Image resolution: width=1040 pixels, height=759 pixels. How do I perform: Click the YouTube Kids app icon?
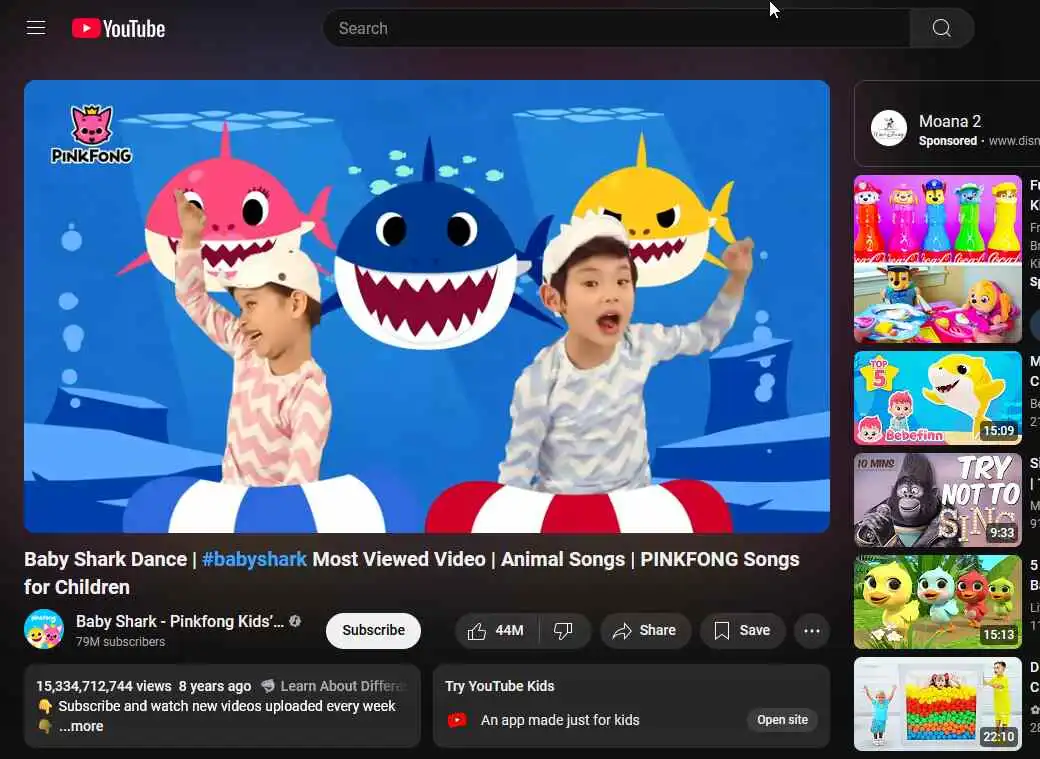(457, 720)
